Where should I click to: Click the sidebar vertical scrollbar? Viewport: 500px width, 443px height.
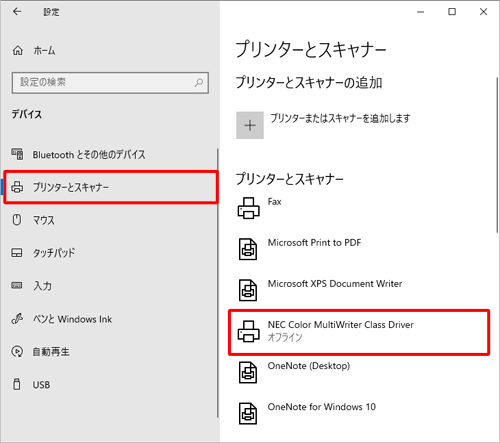point(218,283)
